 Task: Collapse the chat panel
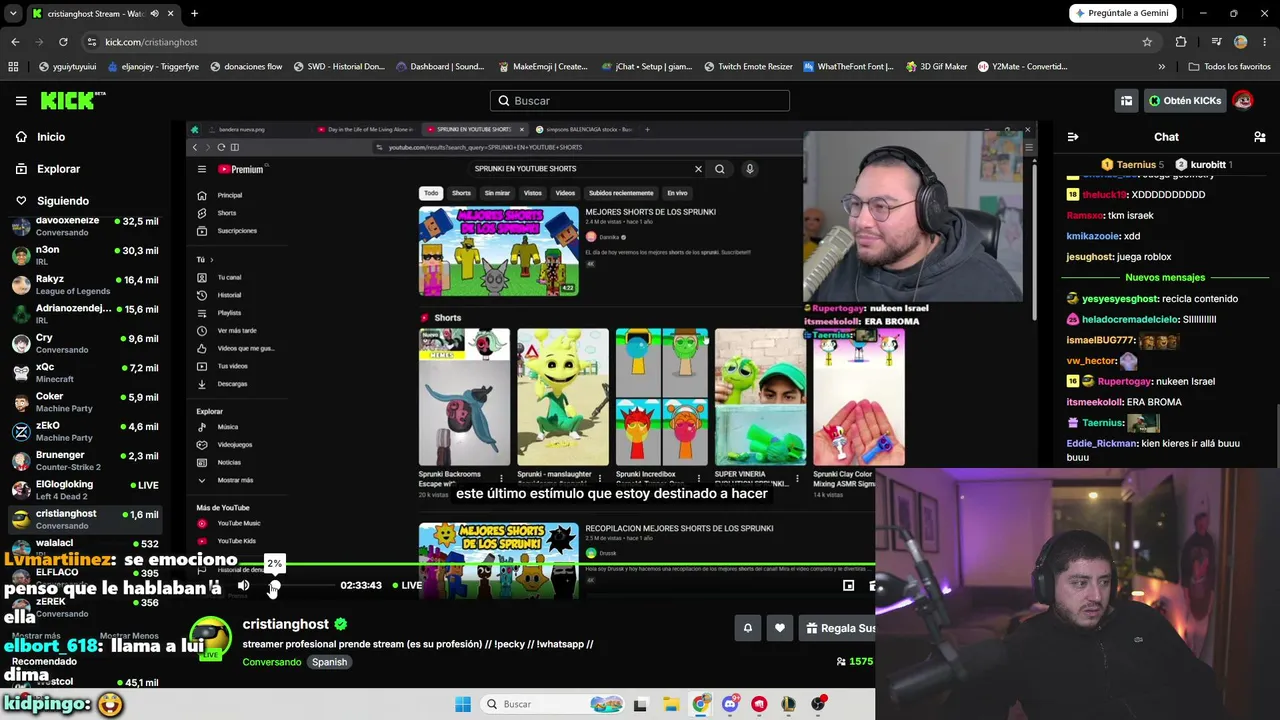(1073, 137)
